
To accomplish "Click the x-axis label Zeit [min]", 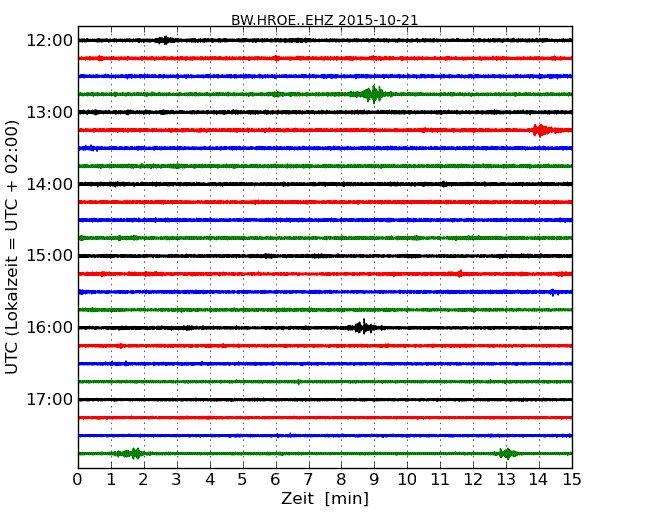I will [x=325, y=498].
